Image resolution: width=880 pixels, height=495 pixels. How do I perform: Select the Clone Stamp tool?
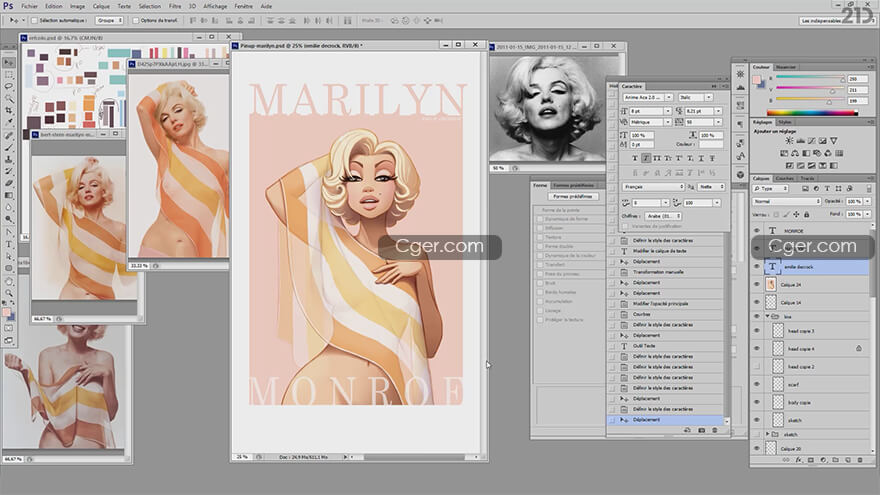coord(8,159)
